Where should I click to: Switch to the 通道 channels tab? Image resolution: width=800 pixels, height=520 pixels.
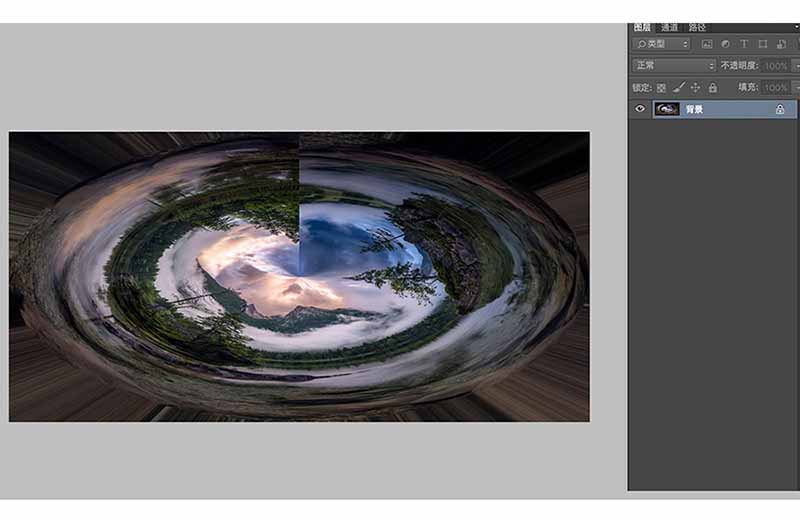669,28
